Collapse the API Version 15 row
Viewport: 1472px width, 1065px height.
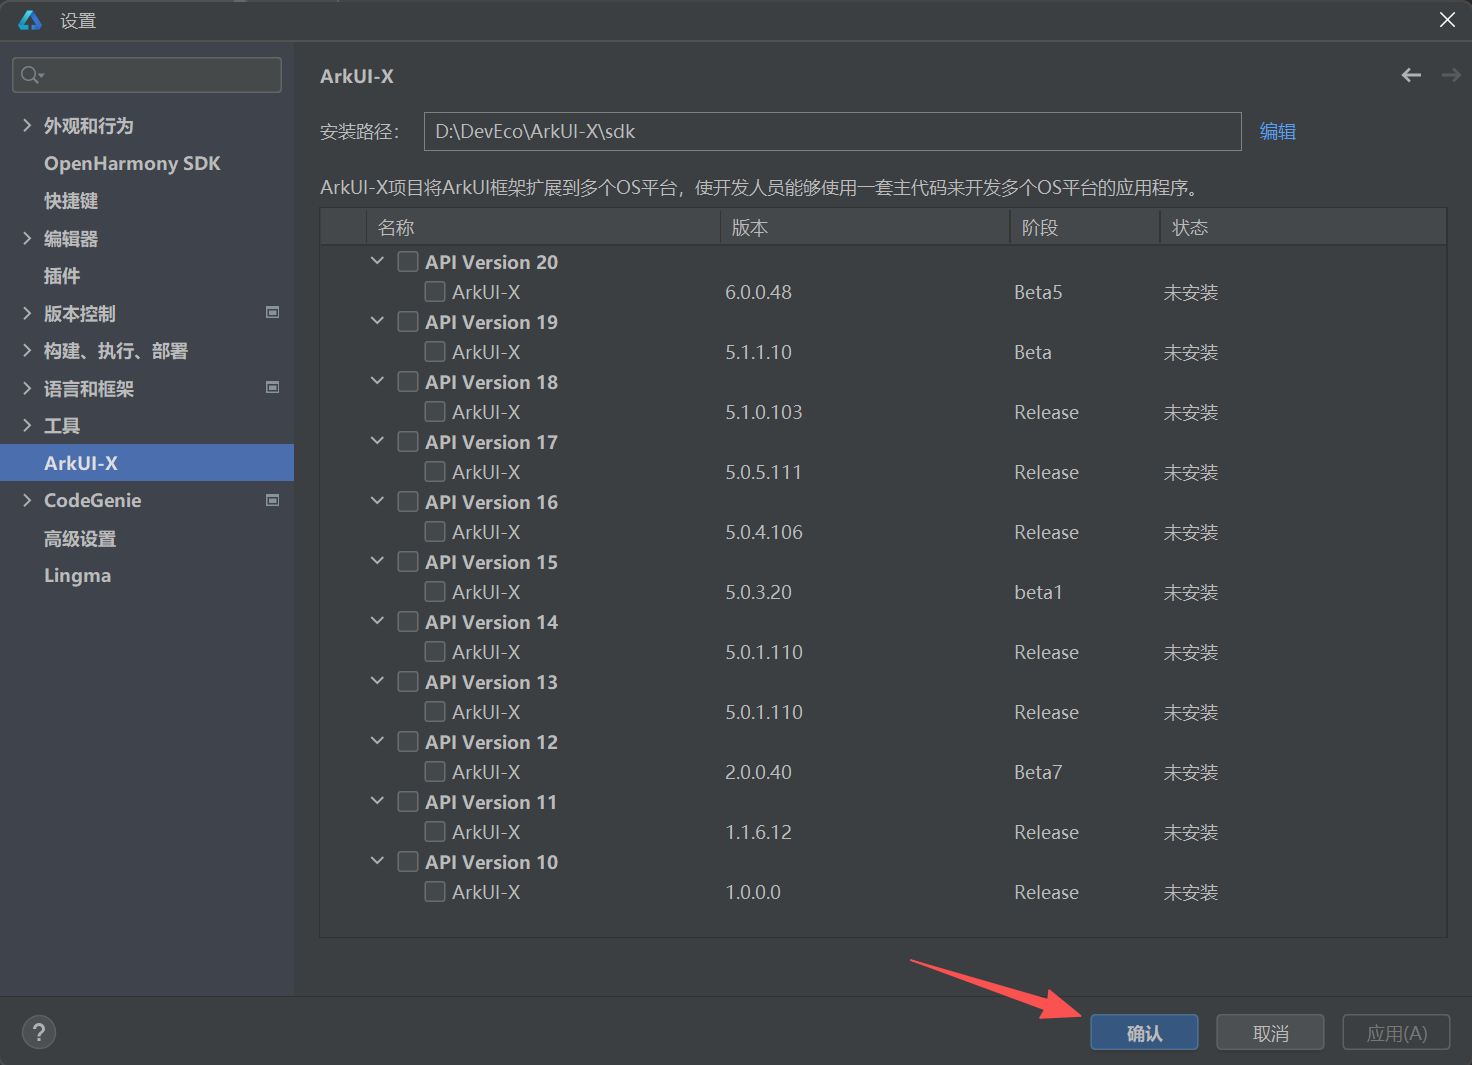377,561
